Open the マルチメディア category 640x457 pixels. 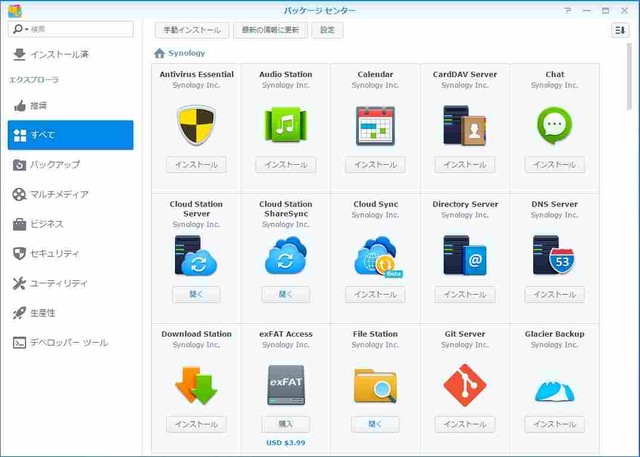coord(71,194)
